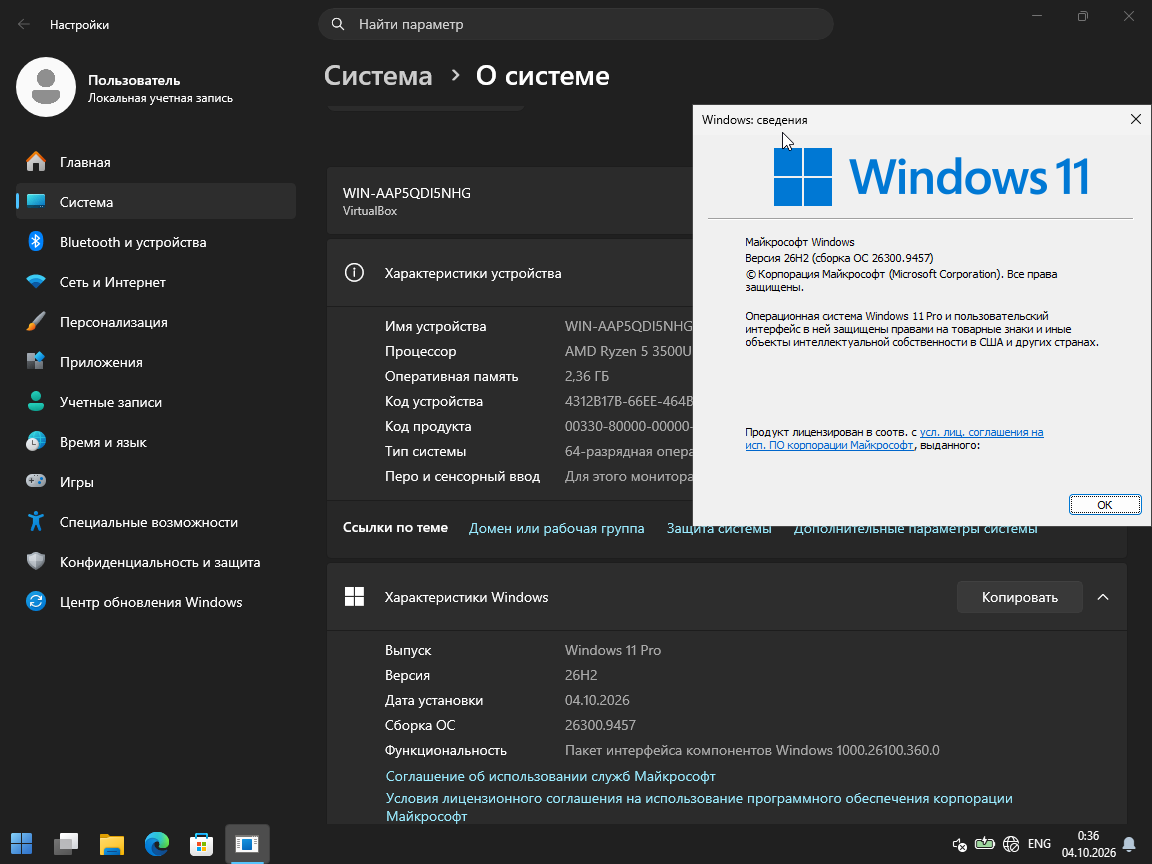Select Система in the sidebar

pyautogui.click(x=156, y=201)
